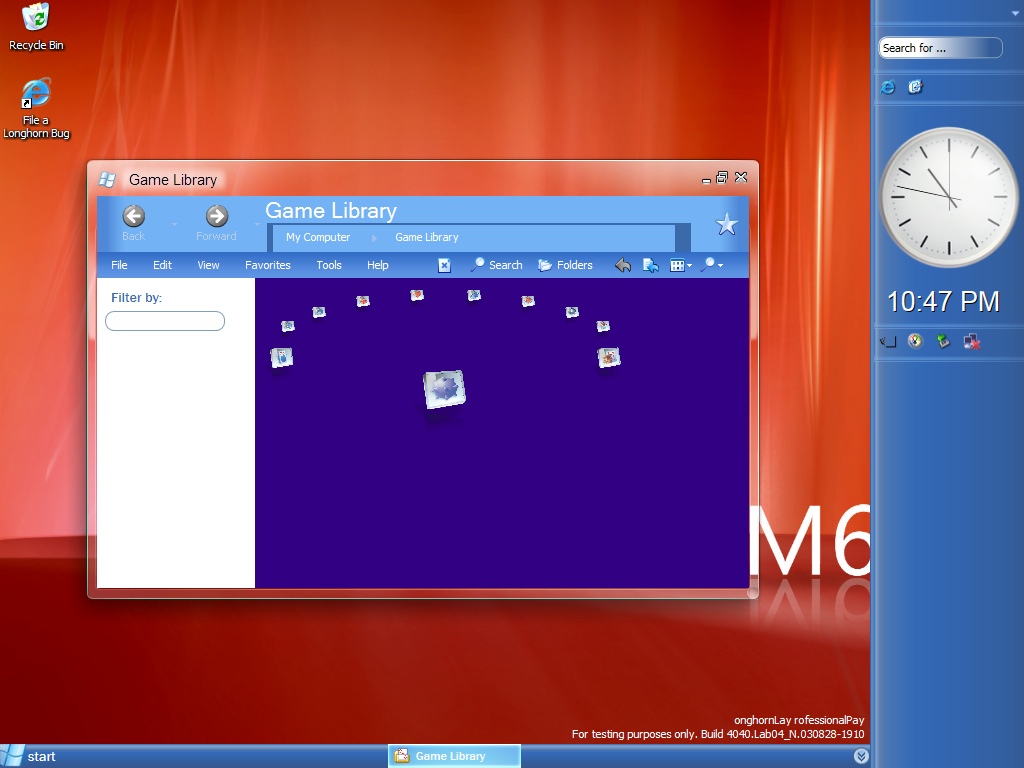
Task: Open File a Longhorn Bug shortcut
Action: [36, 108]
